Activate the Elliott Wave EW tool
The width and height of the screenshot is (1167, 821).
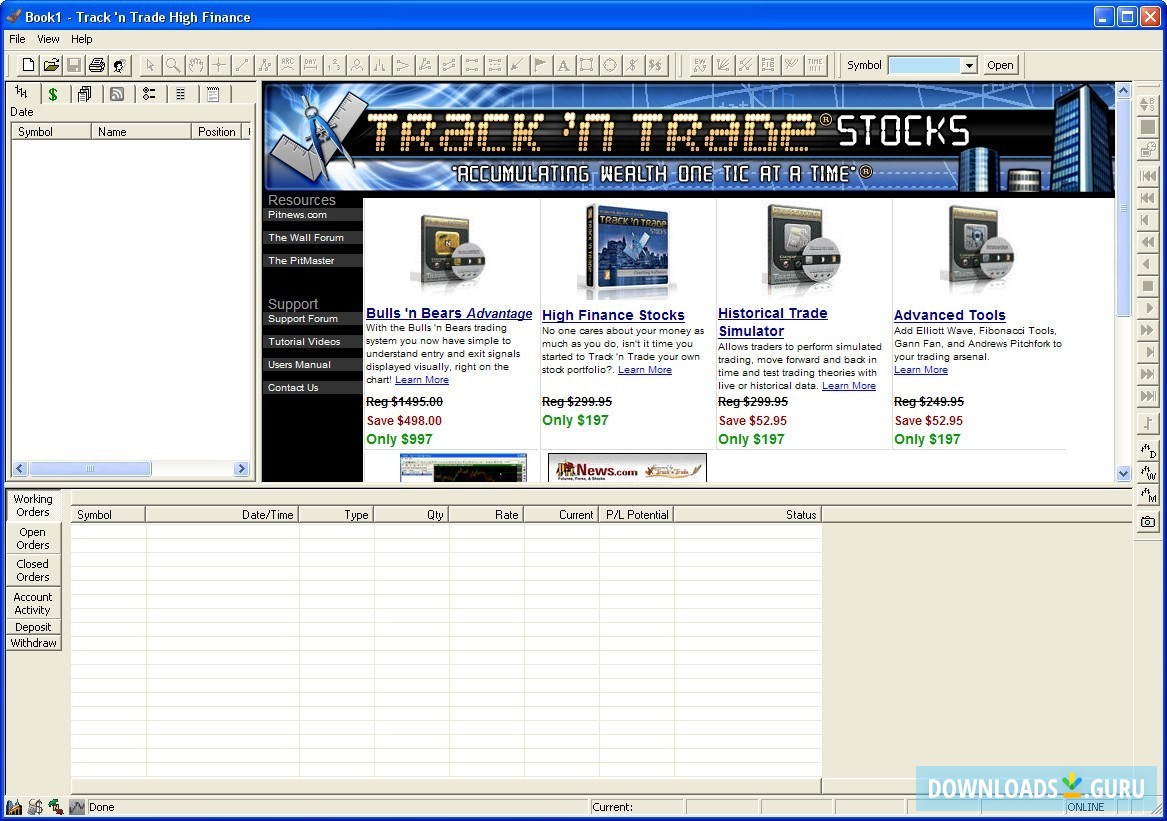click(699, 65)
